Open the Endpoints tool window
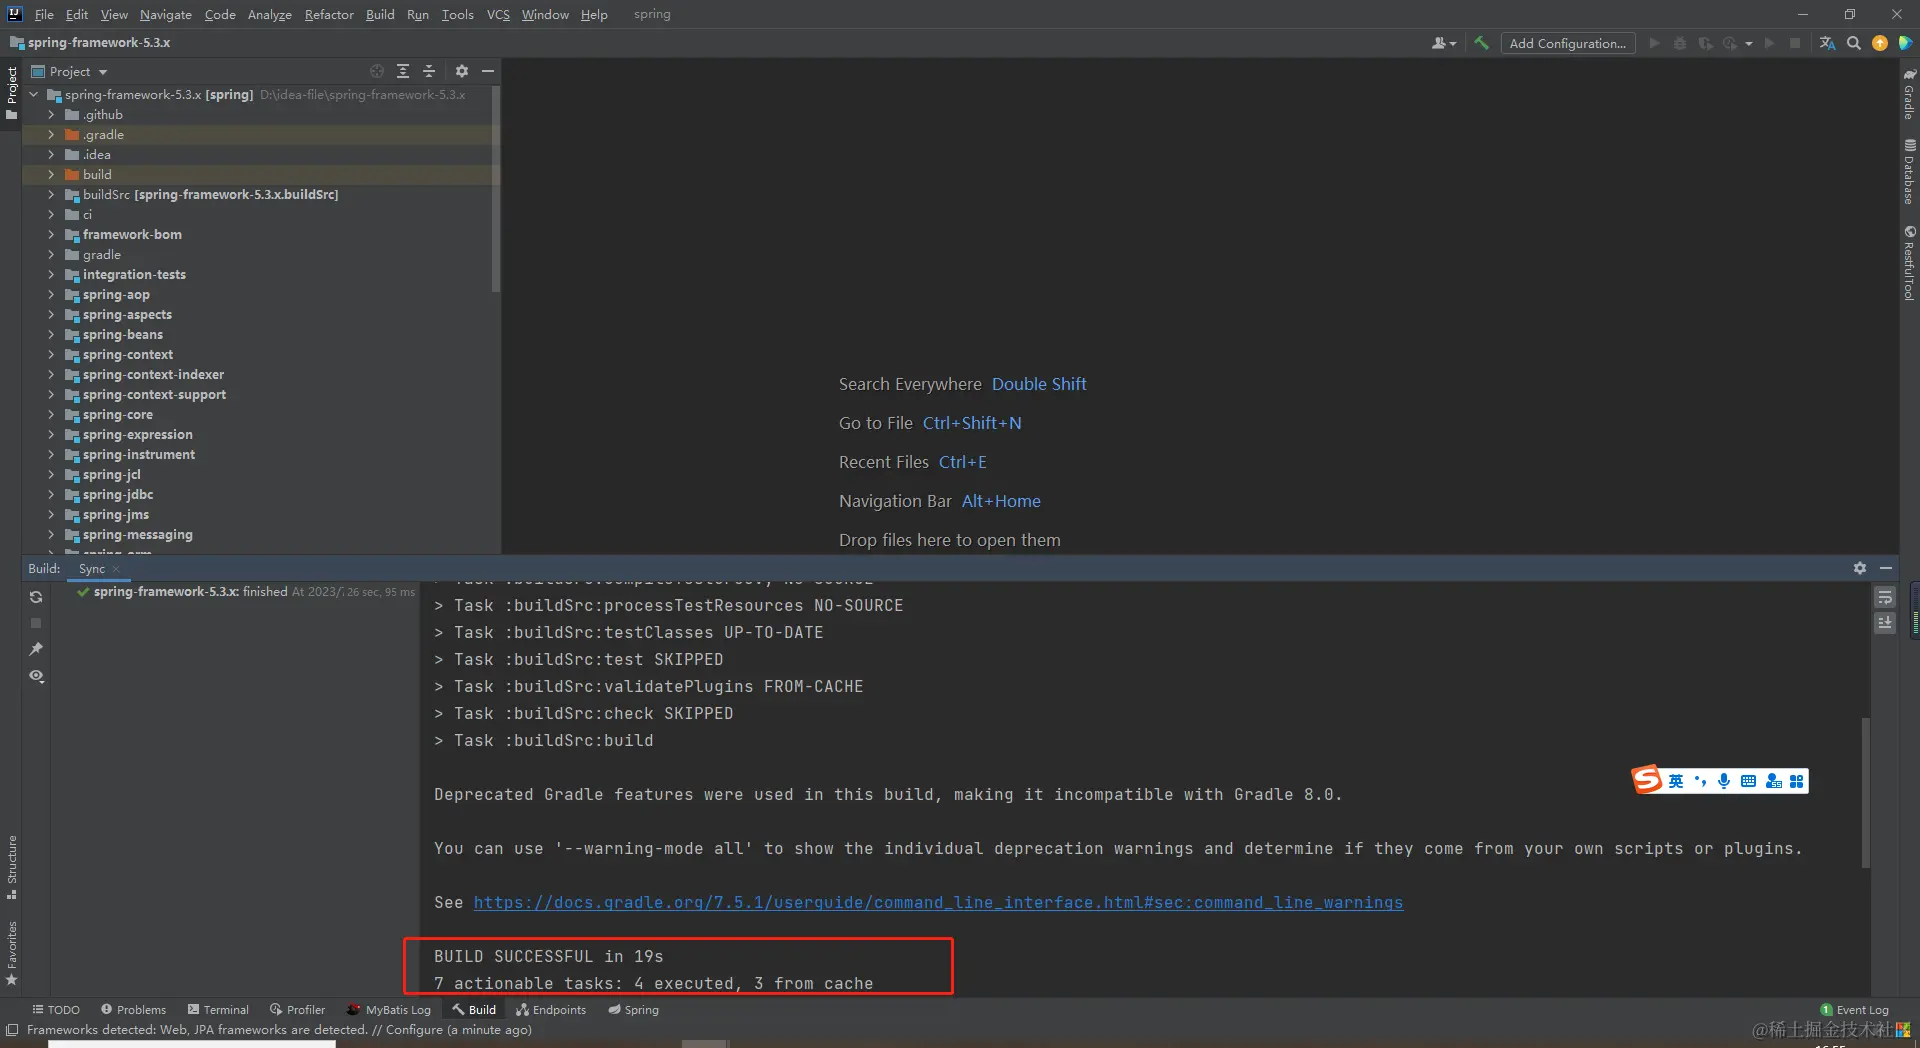 point(551,1009)
